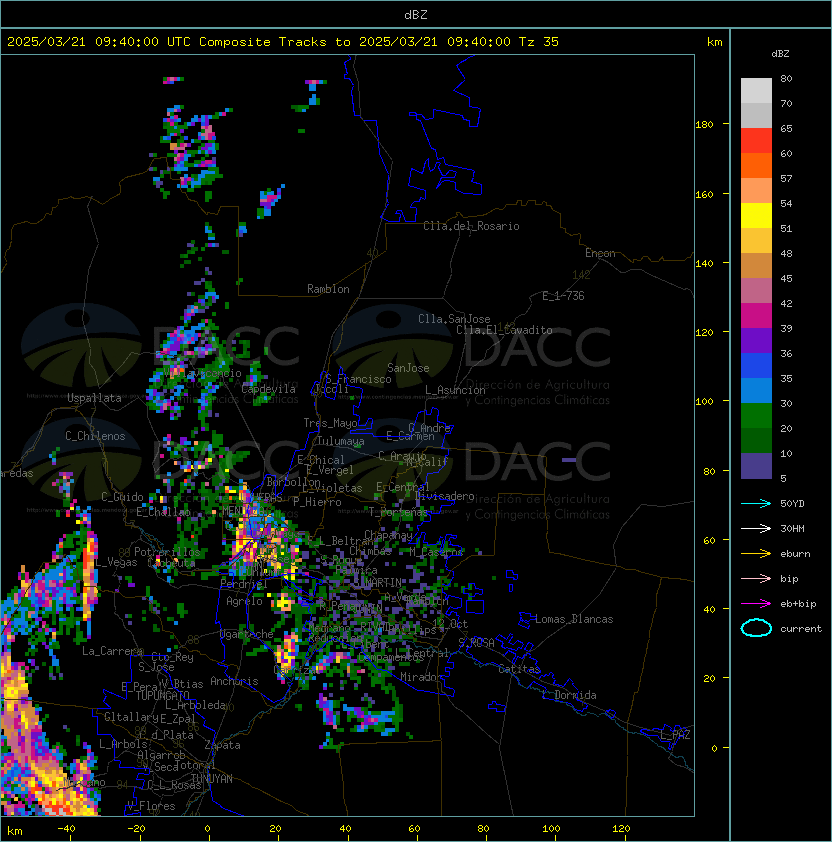The height and width of the screenshot is (842, 832).
Task: Click the '180' km tick on right axis
Action: tap(704, 125)
